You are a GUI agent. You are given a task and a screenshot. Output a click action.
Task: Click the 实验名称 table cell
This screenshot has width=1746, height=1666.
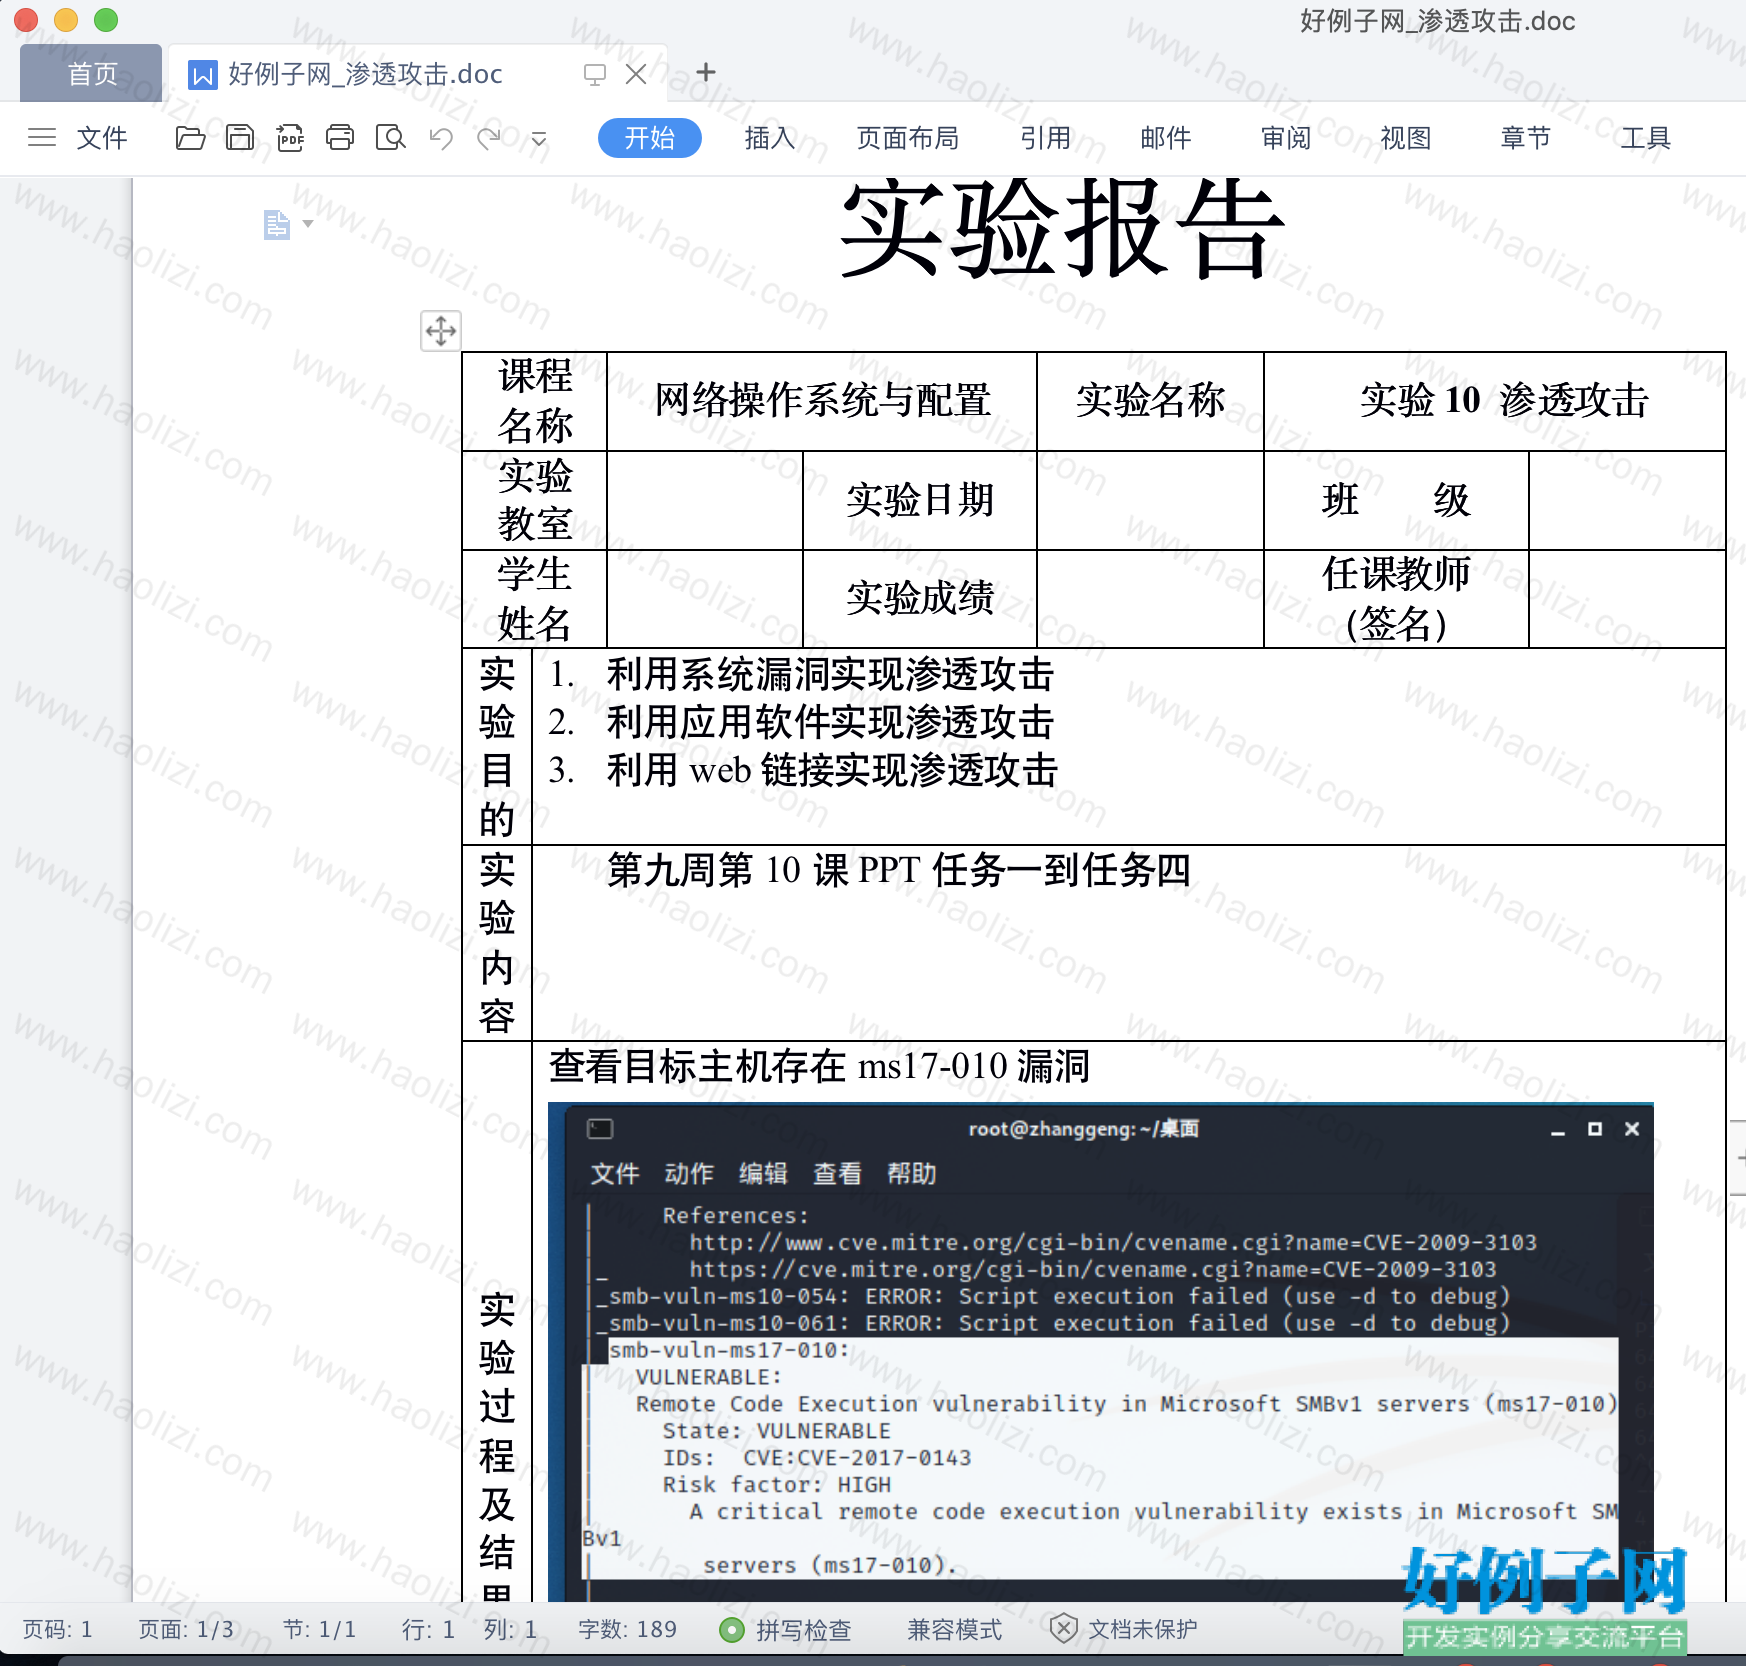[x=1150, y=401]
